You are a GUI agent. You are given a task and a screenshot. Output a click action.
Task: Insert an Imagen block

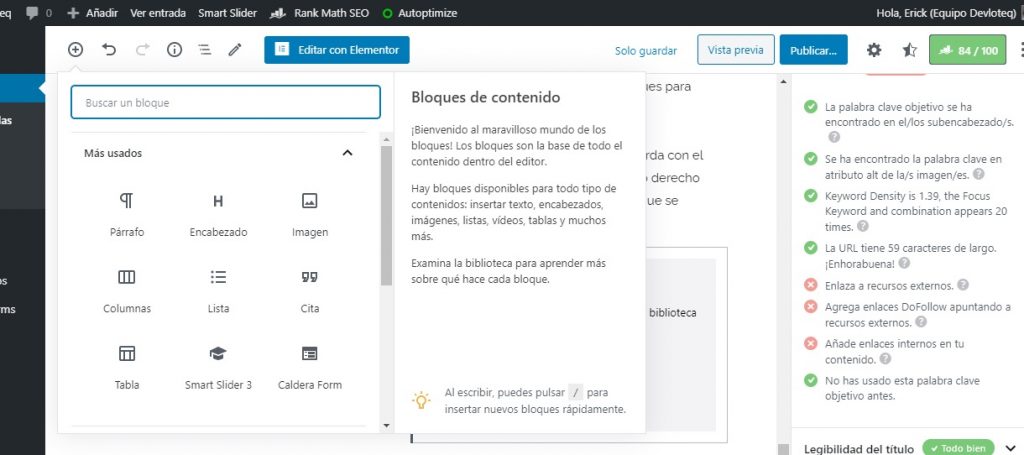[310, 213]
